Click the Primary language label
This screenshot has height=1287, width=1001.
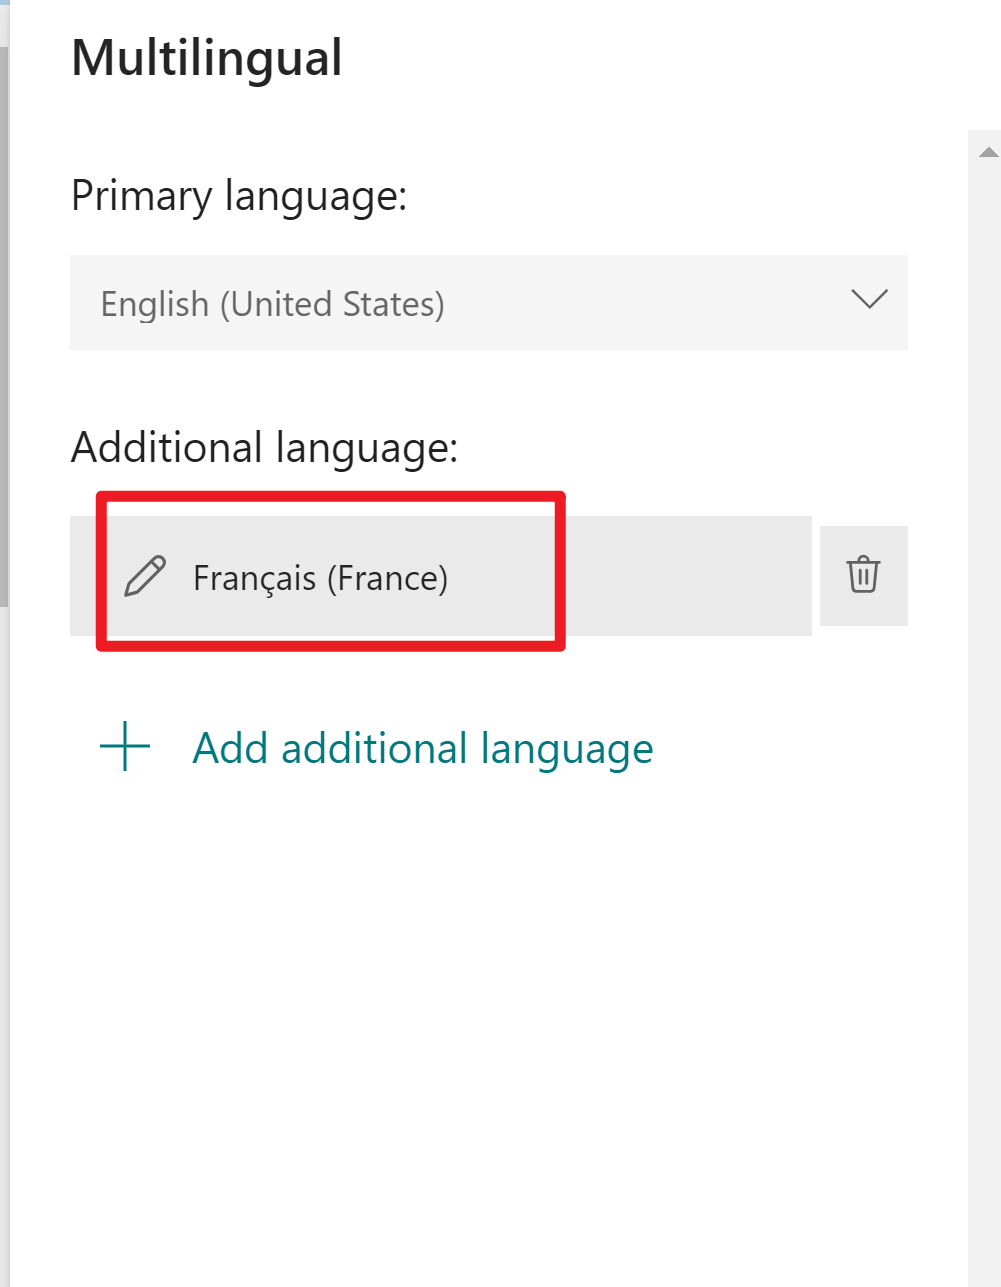[x=238, y=196]
